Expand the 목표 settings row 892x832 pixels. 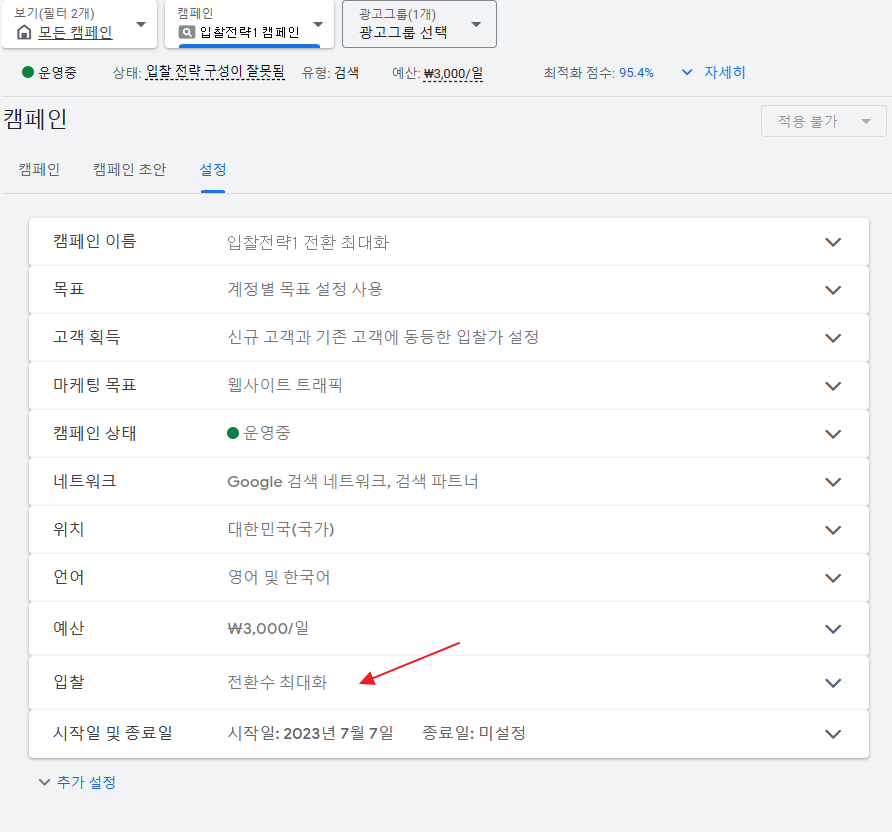832,290
